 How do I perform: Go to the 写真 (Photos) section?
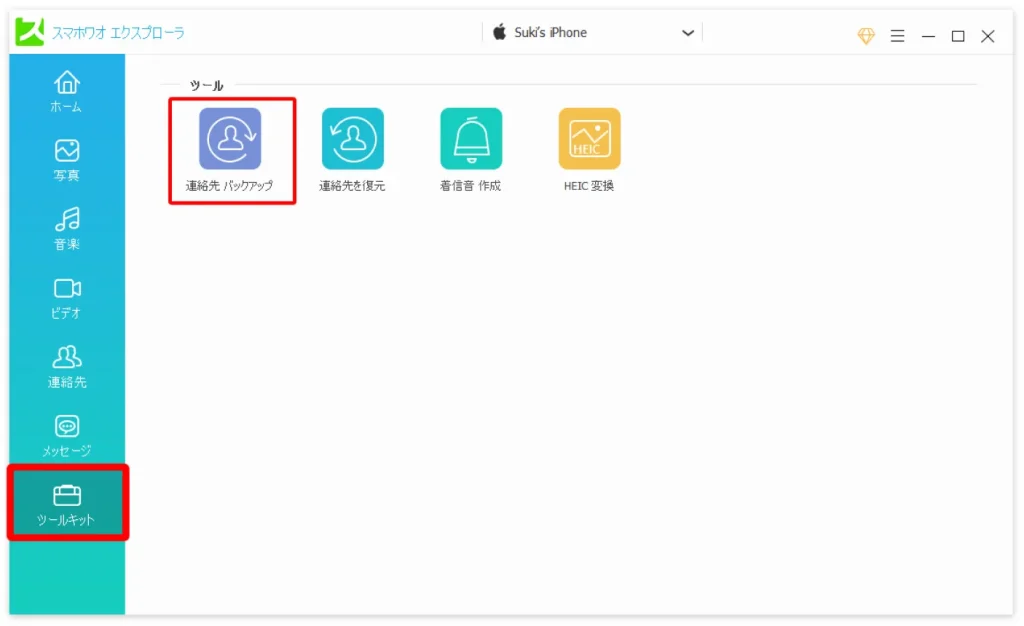click(x=67, y=159)
